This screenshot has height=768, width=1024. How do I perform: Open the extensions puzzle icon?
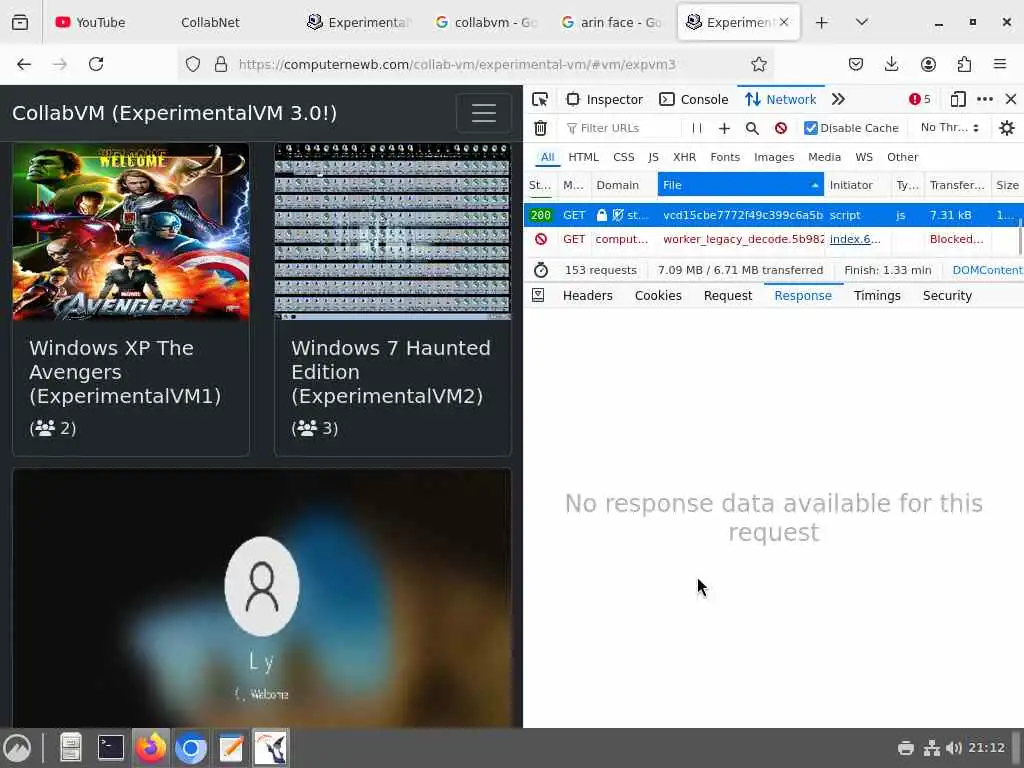(964, 64)
